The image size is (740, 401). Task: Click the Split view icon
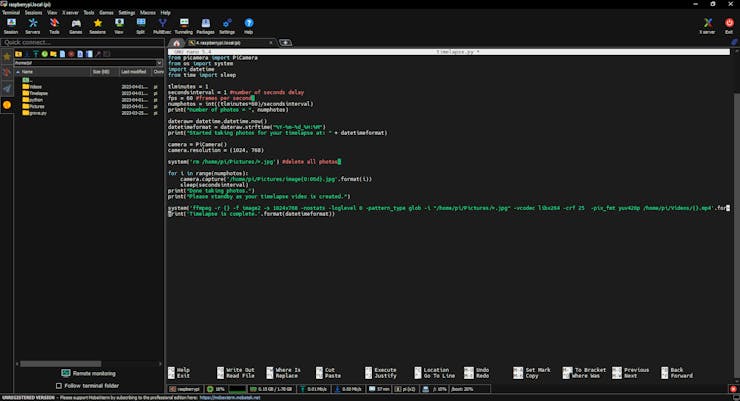140,24
